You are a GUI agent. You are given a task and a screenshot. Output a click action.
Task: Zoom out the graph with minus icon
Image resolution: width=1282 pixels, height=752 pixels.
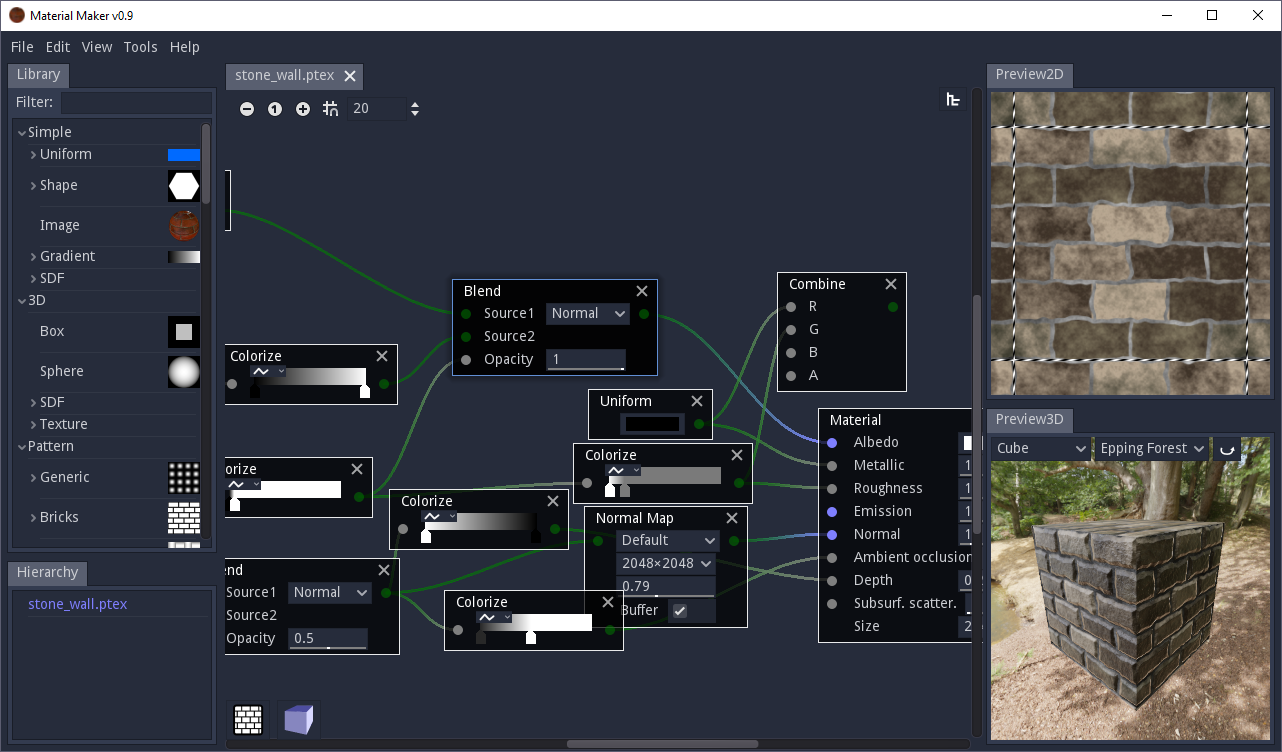pyautogui.click(x=247, y=109)
